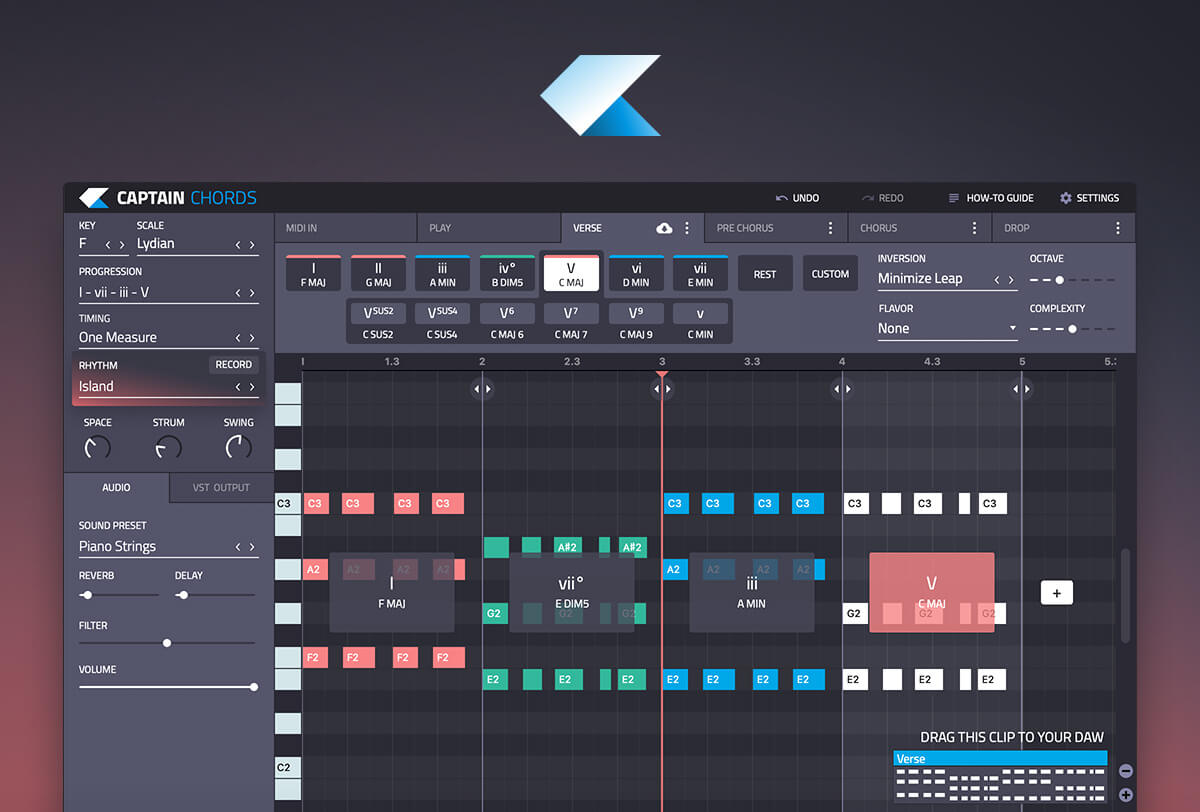Adjust the Swing knob

pos(238,447)
